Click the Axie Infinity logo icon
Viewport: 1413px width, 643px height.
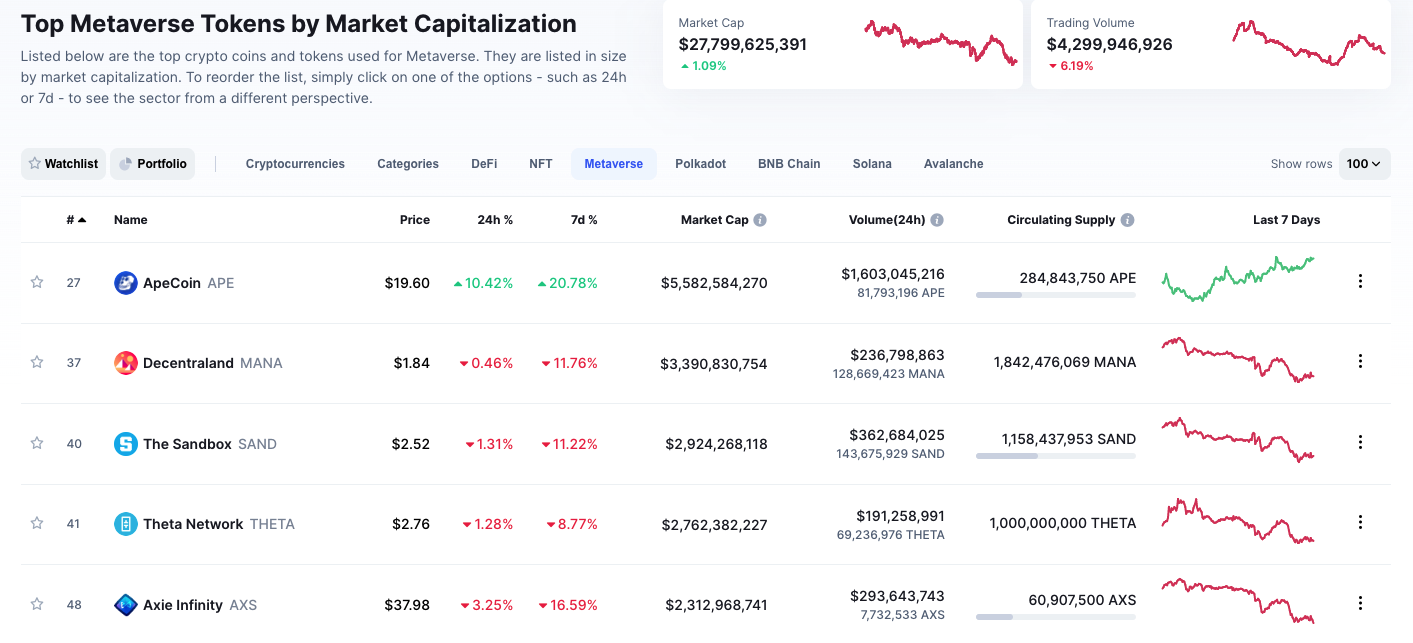[125, 605]
